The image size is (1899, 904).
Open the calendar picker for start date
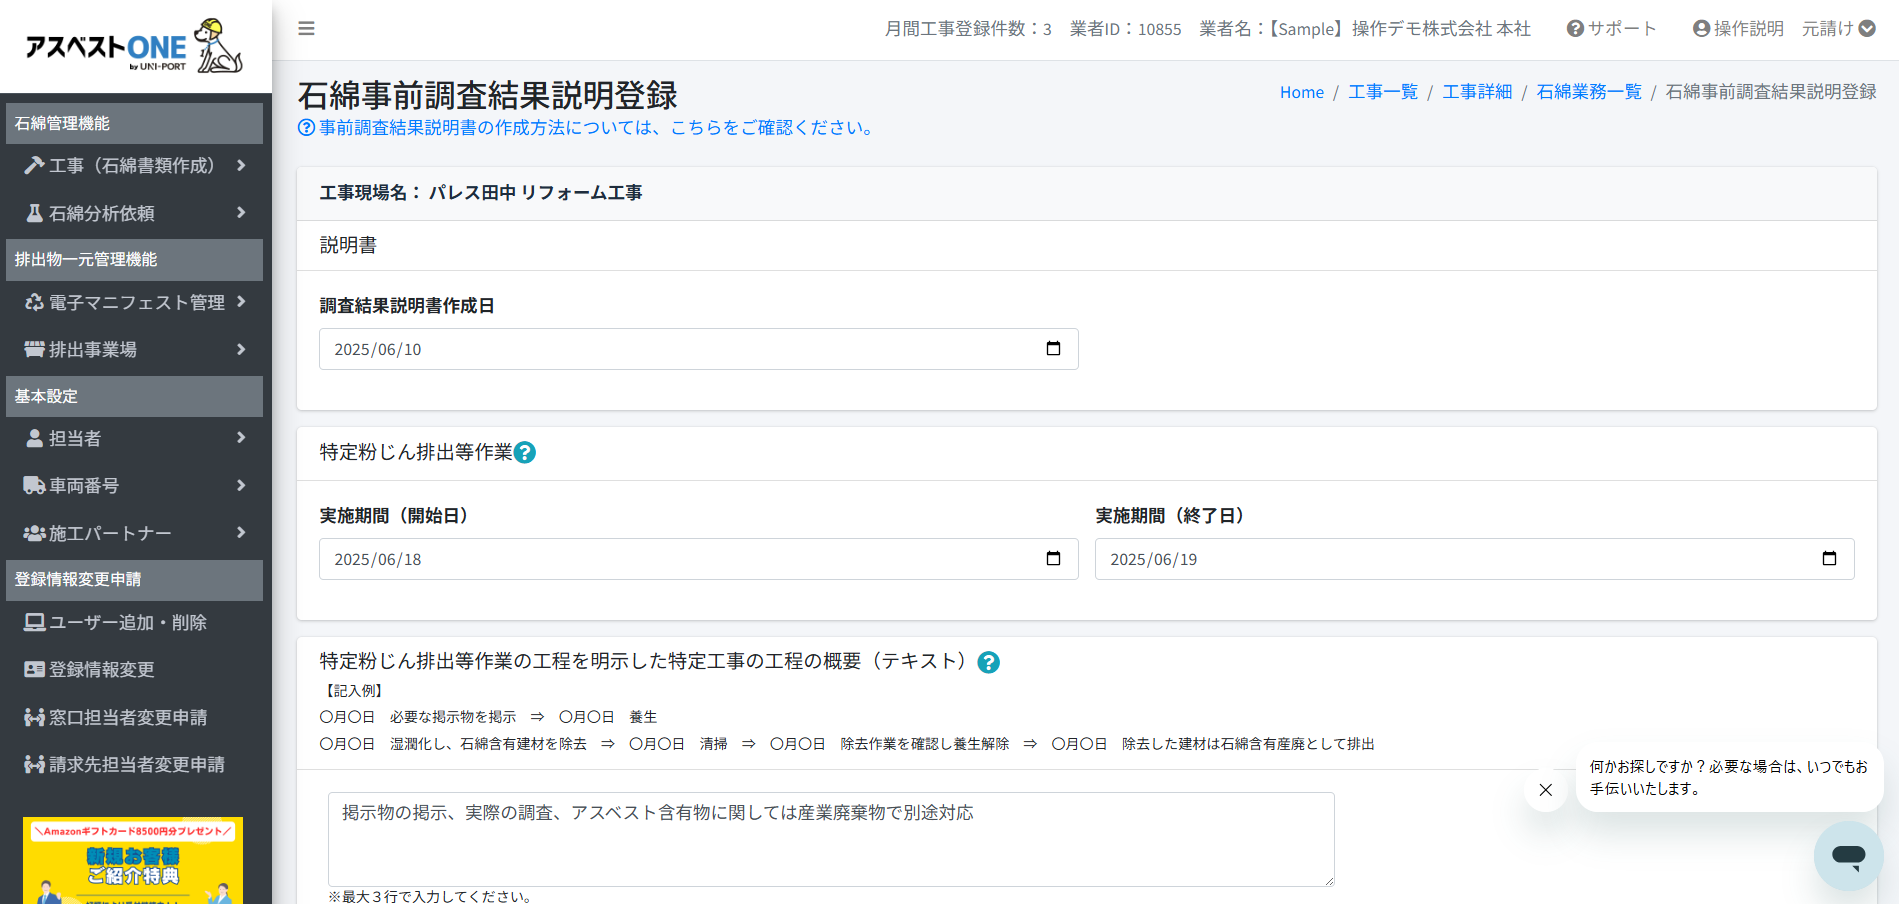click(1053, 559)
